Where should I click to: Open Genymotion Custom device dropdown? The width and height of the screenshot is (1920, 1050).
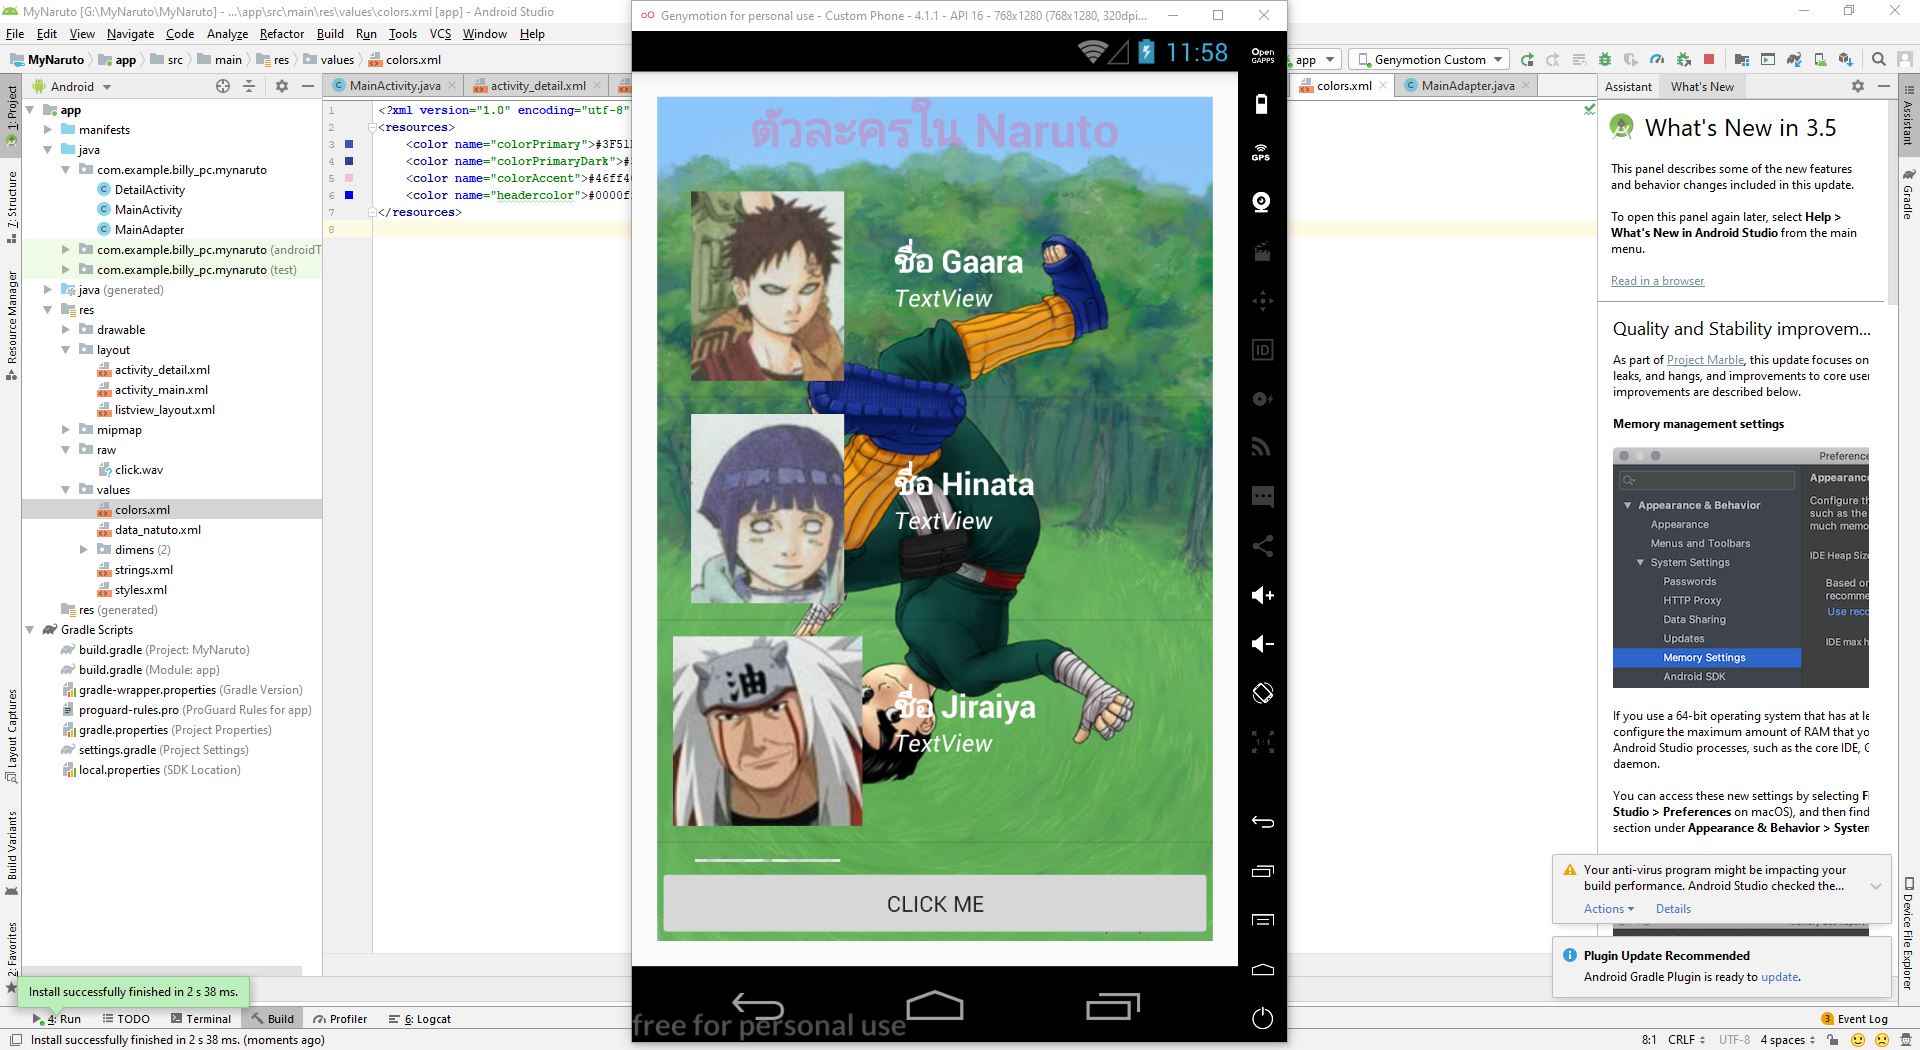(1429, 60)
